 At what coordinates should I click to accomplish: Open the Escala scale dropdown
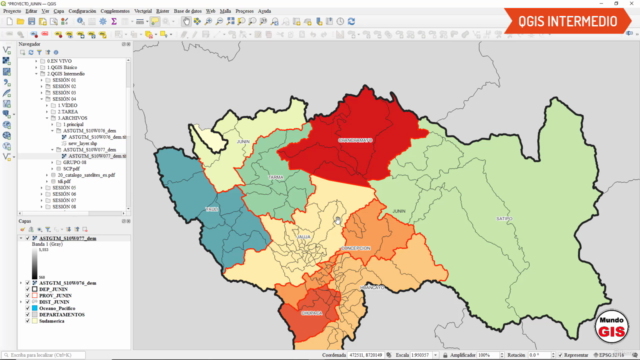coord(436,355)
